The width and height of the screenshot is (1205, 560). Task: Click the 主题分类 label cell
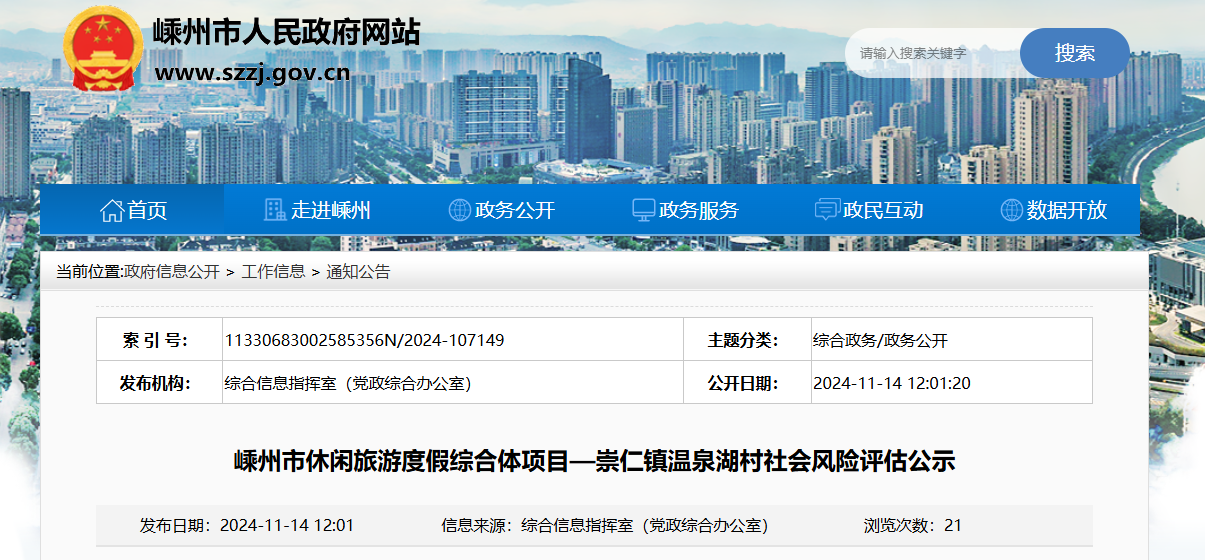[x=747, y=340]
